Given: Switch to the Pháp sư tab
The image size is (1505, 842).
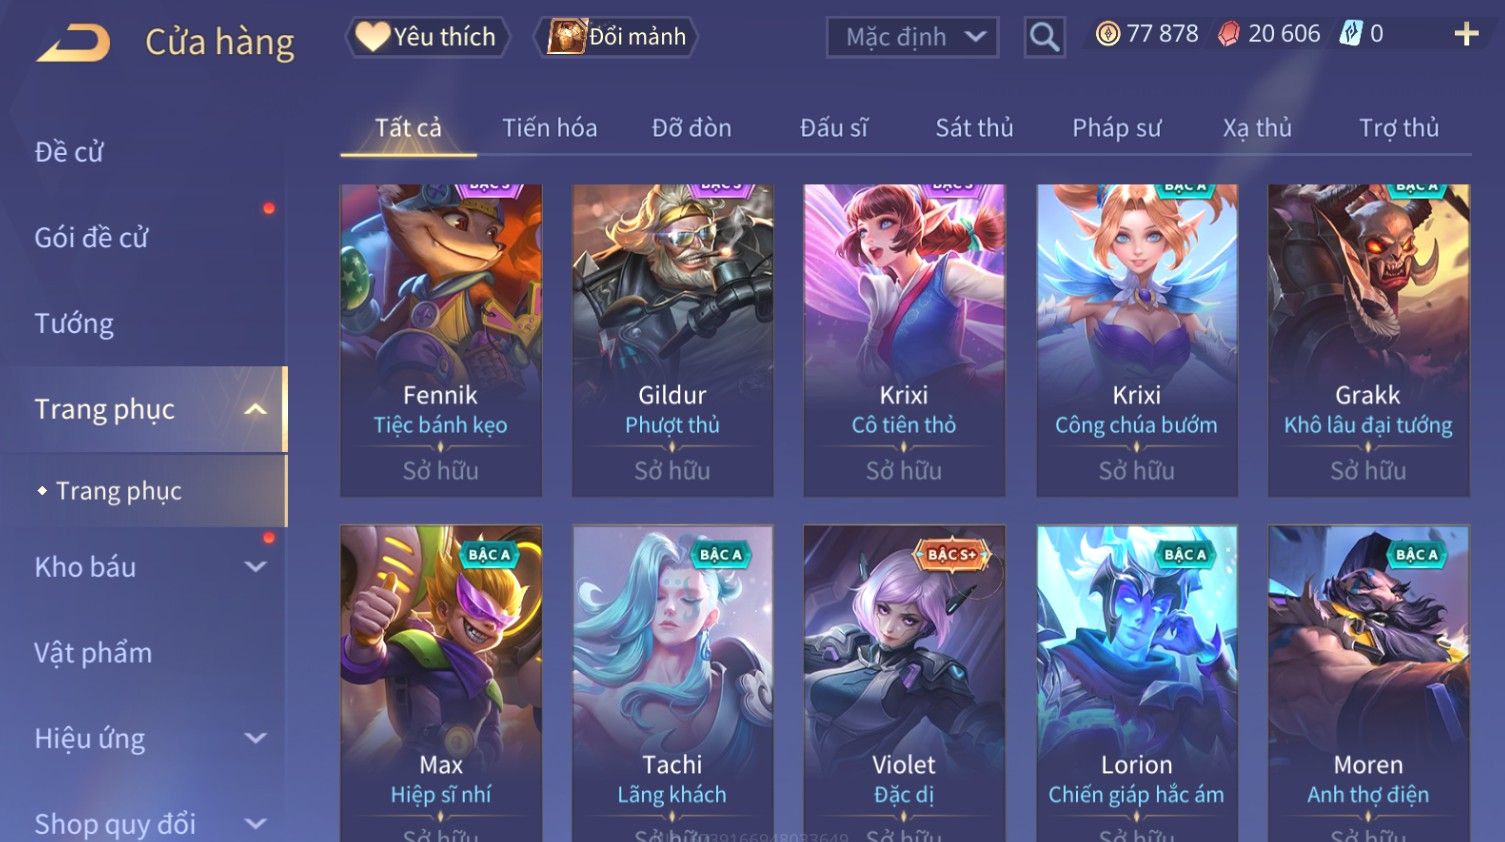Looking at the screenshot, I should [1117, 128].
